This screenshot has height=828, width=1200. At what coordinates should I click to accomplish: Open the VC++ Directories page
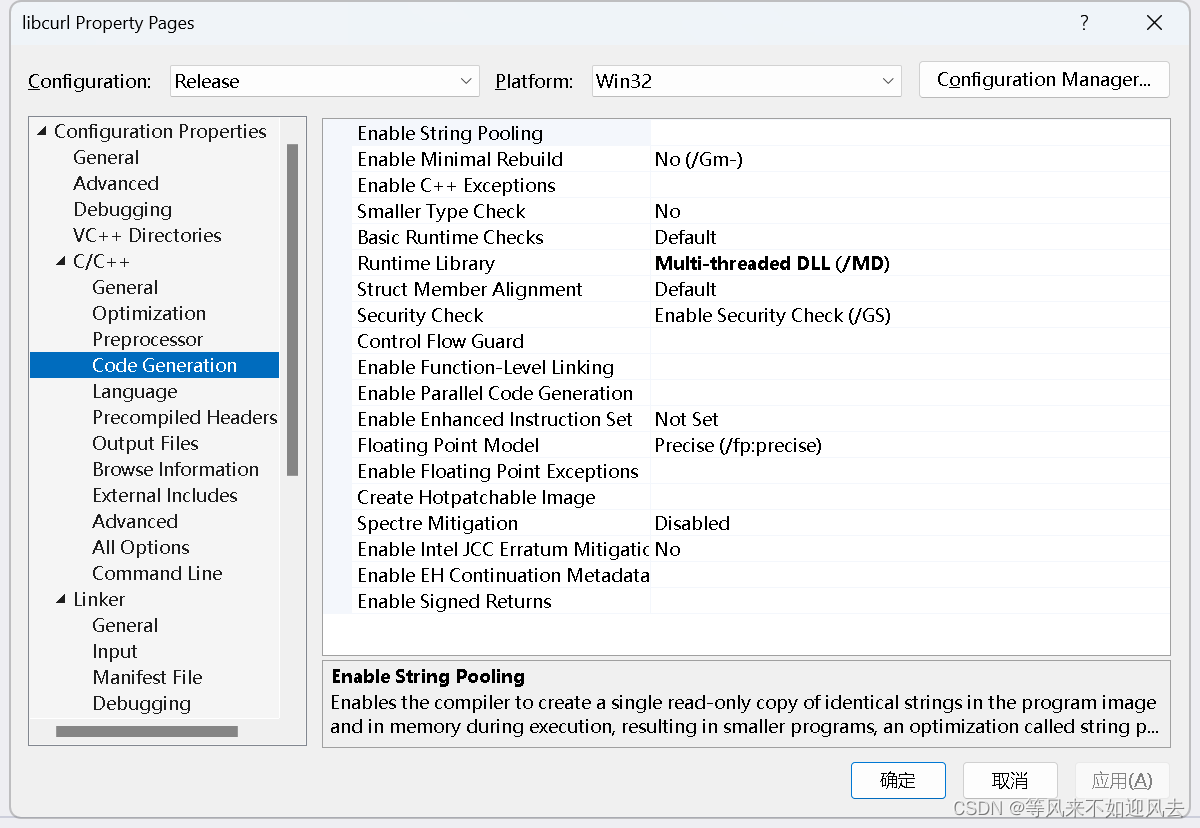pyautogui.click(x=147, y=235)
